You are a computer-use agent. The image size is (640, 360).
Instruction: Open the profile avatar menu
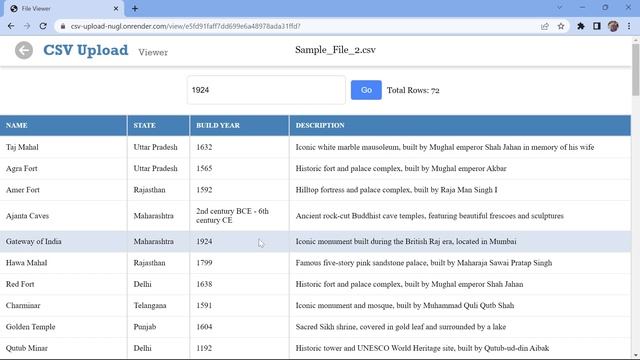613,26
